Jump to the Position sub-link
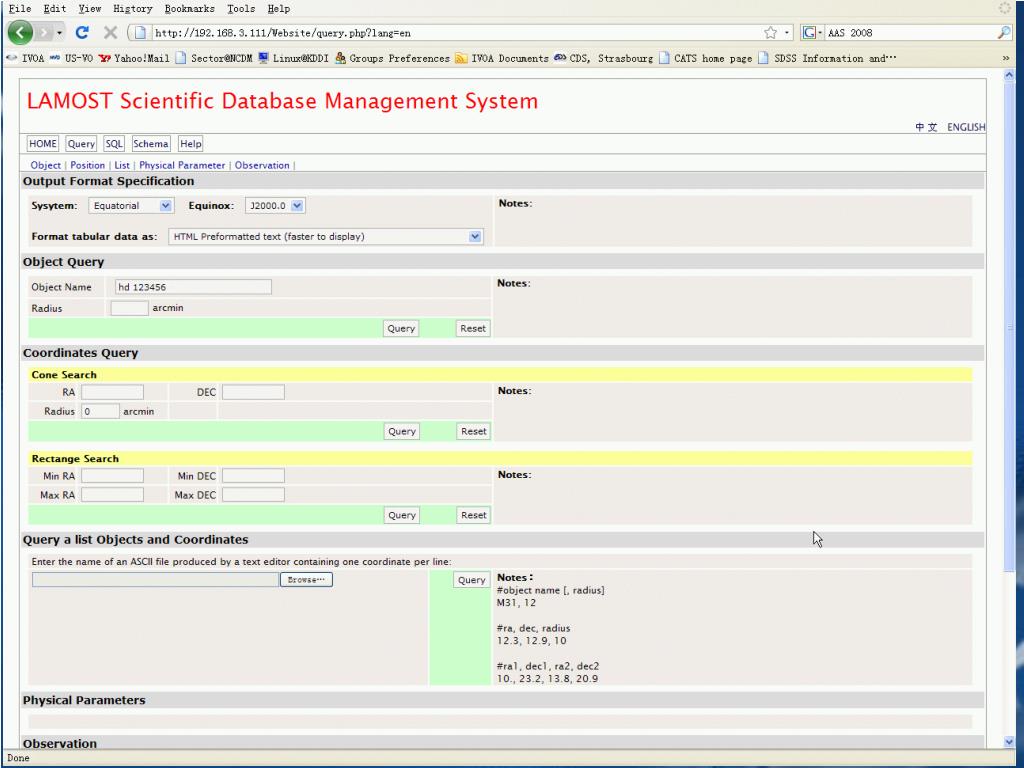 88,165
